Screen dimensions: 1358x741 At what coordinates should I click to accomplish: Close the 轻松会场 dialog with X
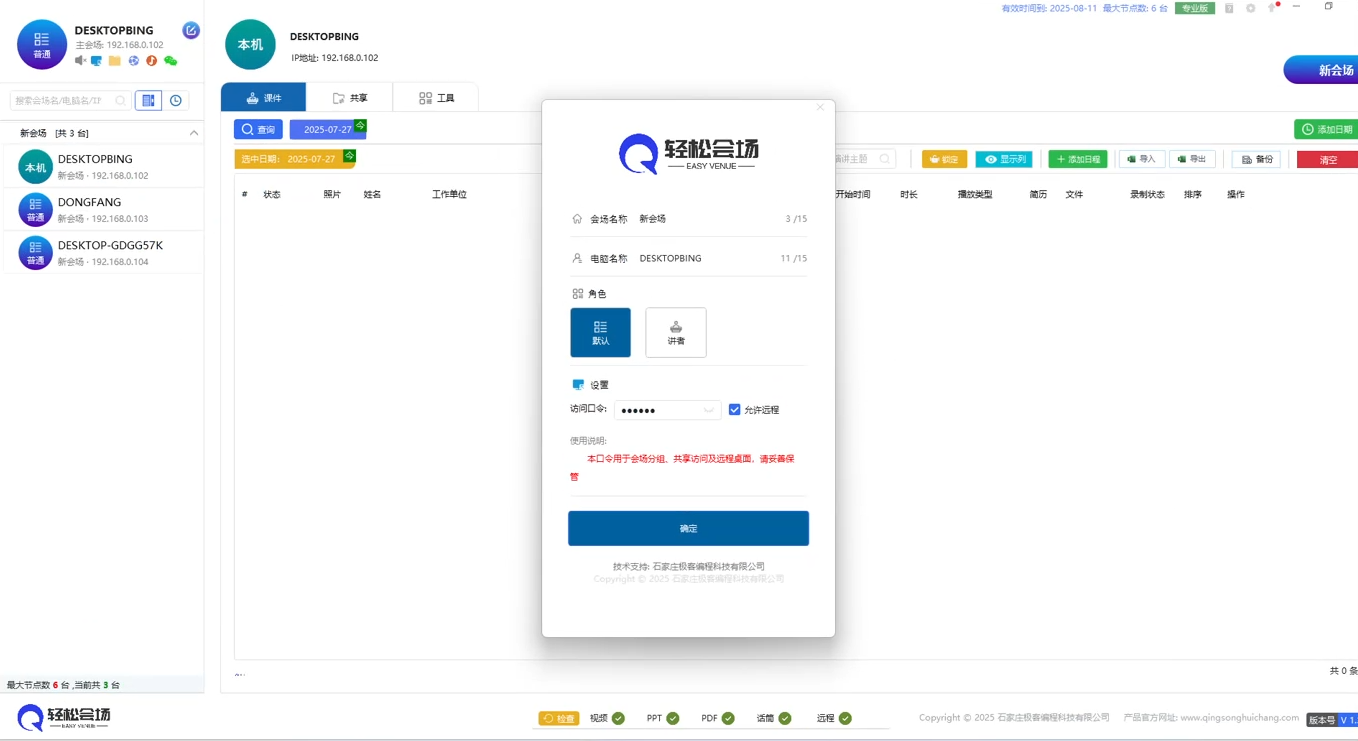pos(820,107)
